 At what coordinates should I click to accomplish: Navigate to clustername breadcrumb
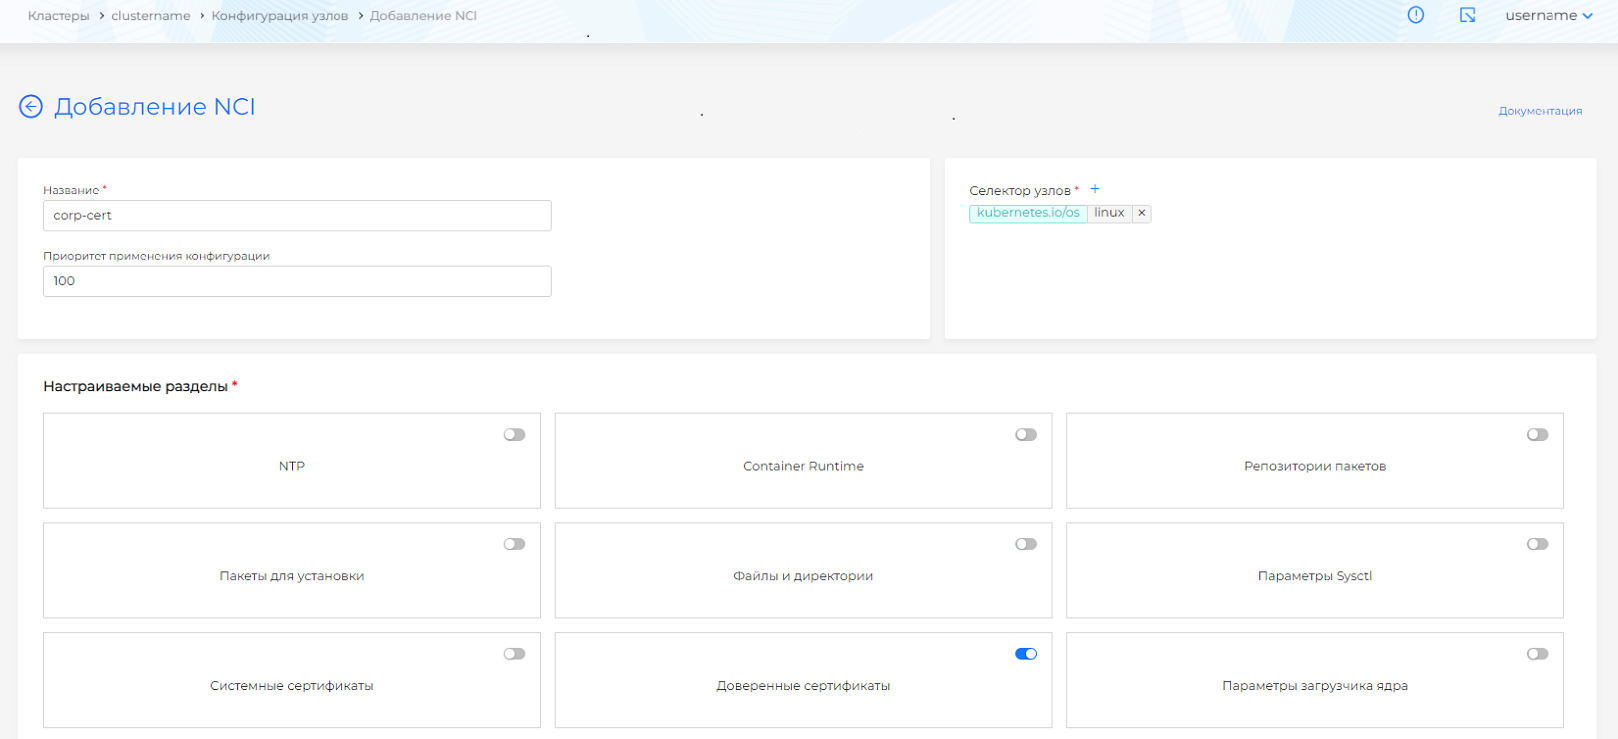[150, 16]
